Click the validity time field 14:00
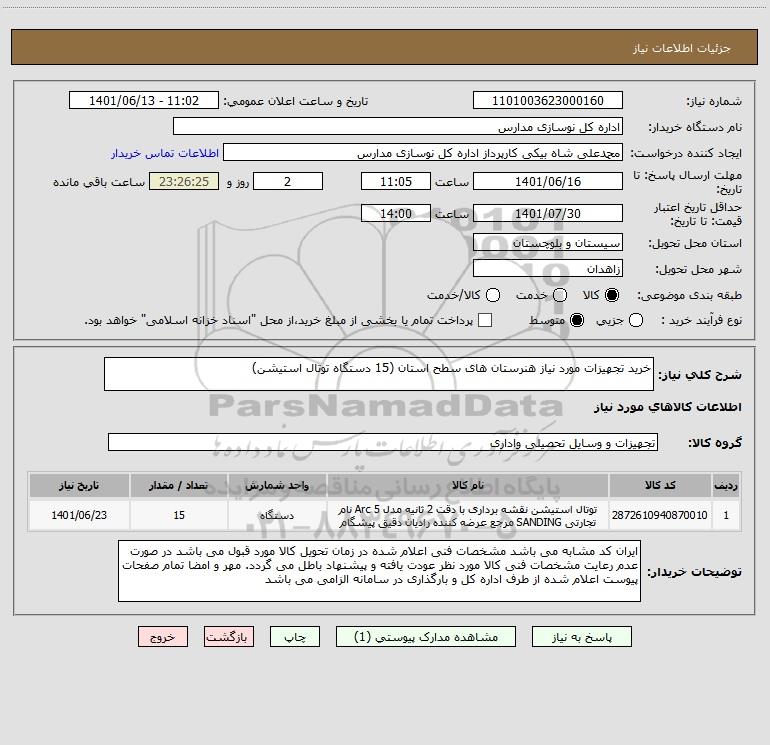 396,213
